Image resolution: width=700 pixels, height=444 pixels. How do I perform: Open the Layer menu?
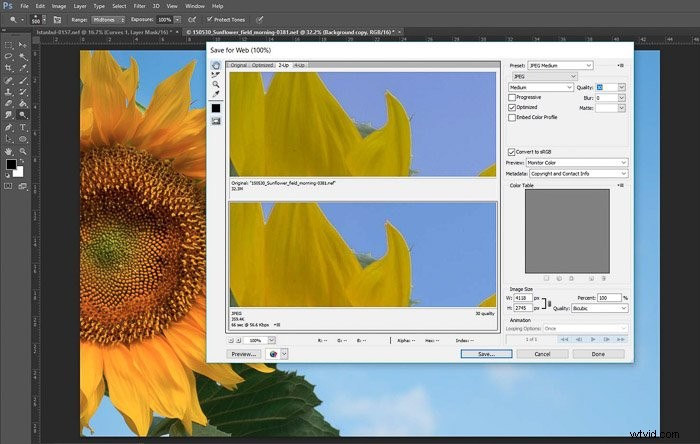pyautogui.click(x=80, y=6)
